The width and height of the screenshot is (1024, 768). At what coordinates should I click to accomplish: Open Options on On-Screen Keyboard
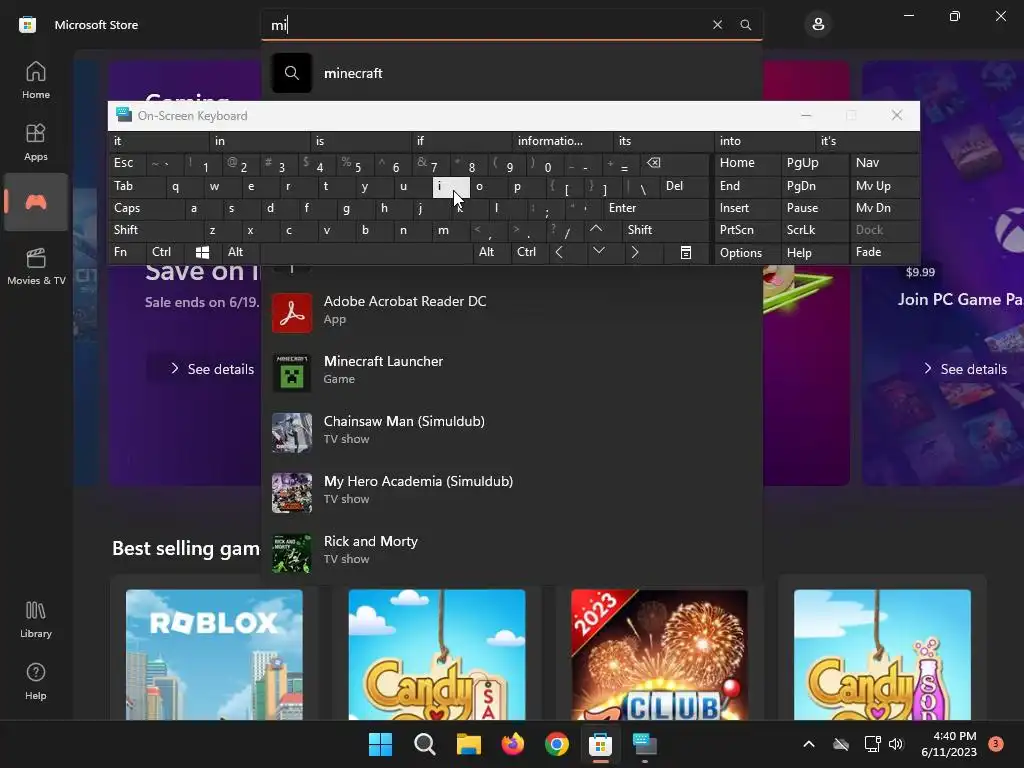click(x=748, y=253)
